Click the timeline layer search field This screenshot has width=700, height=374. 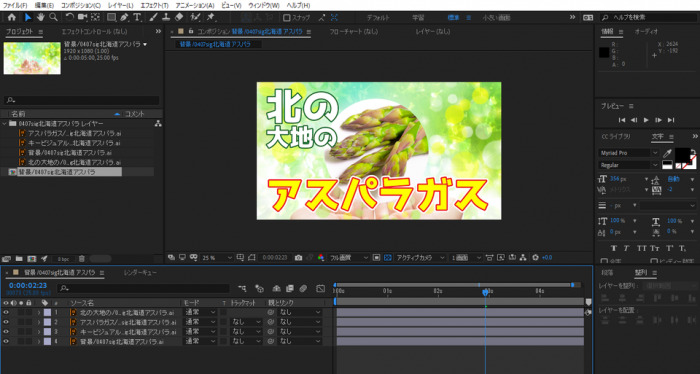144,289
